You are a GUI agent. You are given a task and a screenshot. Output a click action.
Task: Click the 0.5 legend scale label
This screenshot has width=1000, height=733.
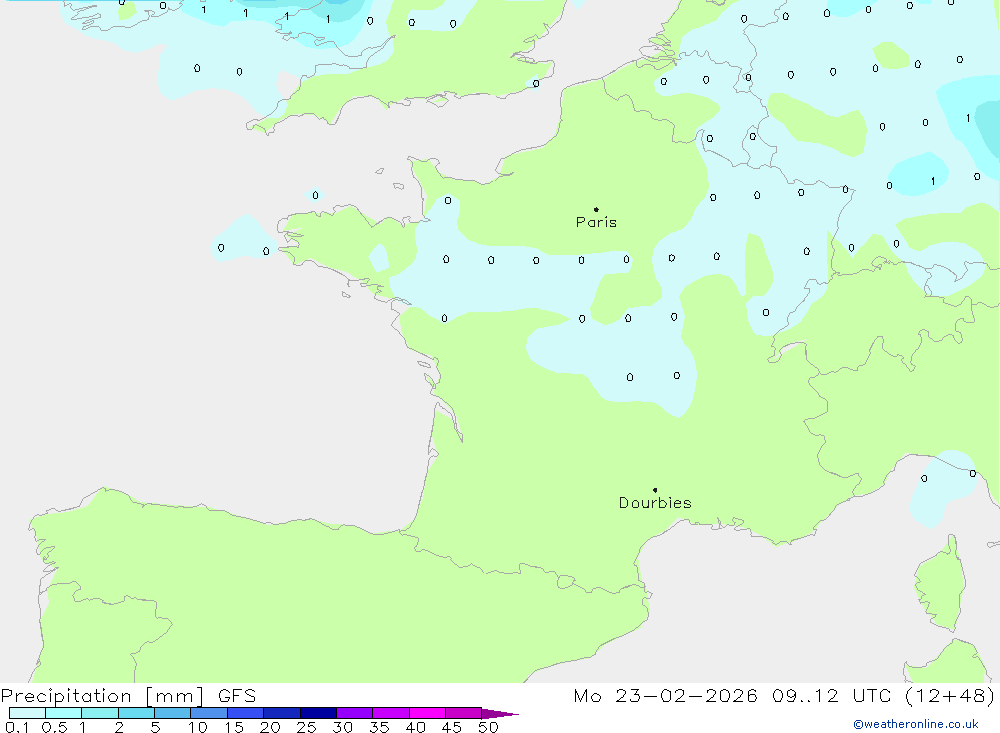pyautogui.click(x=54, y=727)
